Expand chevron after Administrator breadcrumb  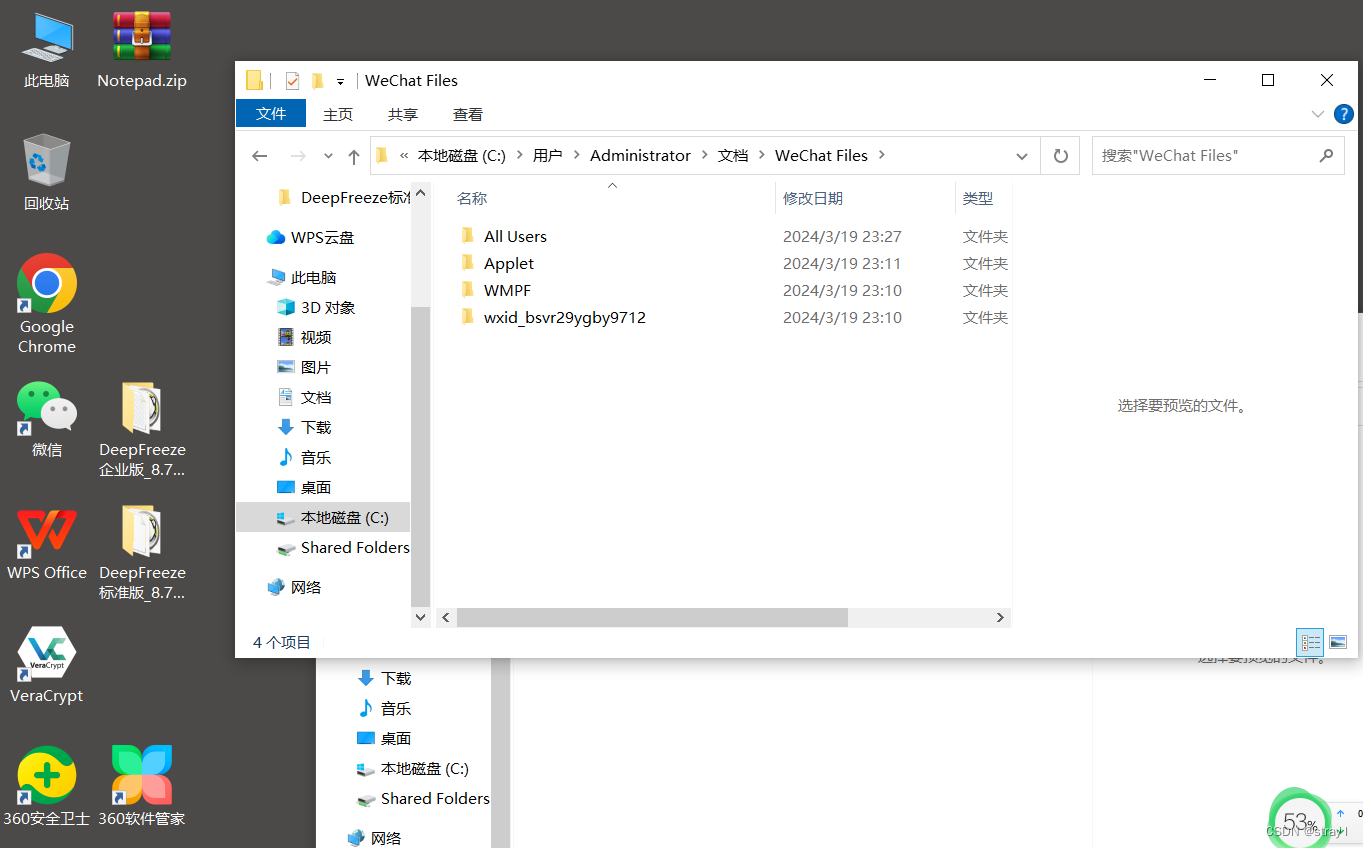(704, 156)
